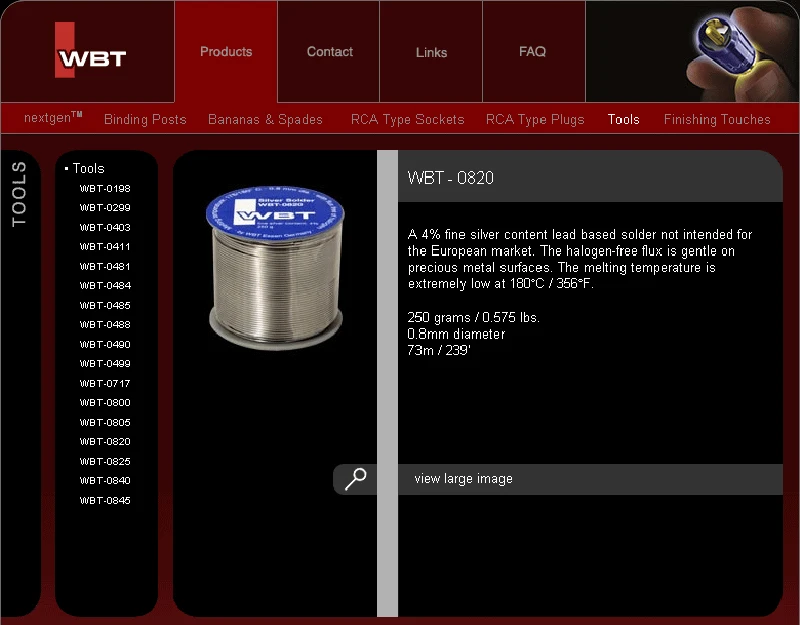
Task: Click the 0.8mm diameter text
Action: coord(456,334)
